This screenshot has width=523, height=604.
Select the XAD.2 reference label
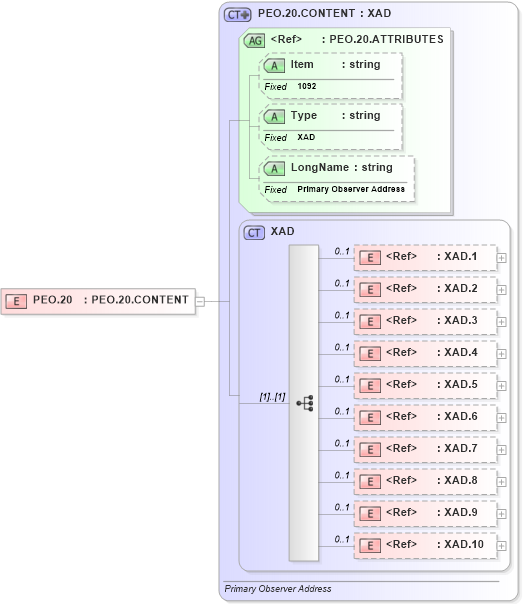point(431,289)
